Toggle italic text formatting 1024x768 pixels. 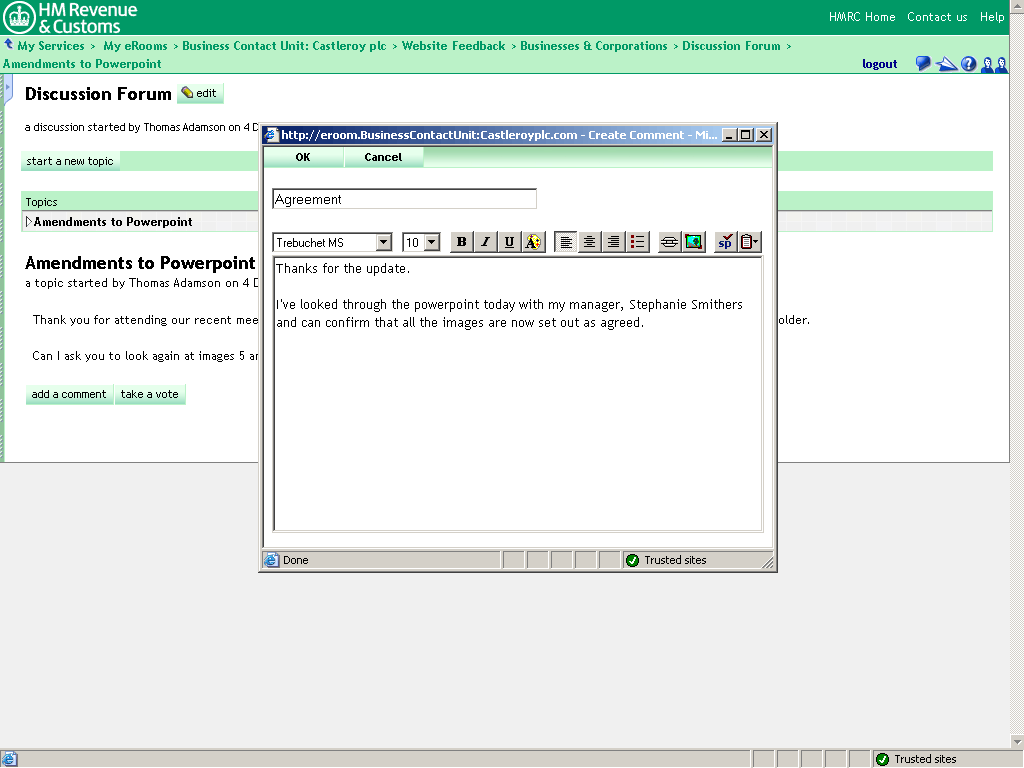[485, 242]
